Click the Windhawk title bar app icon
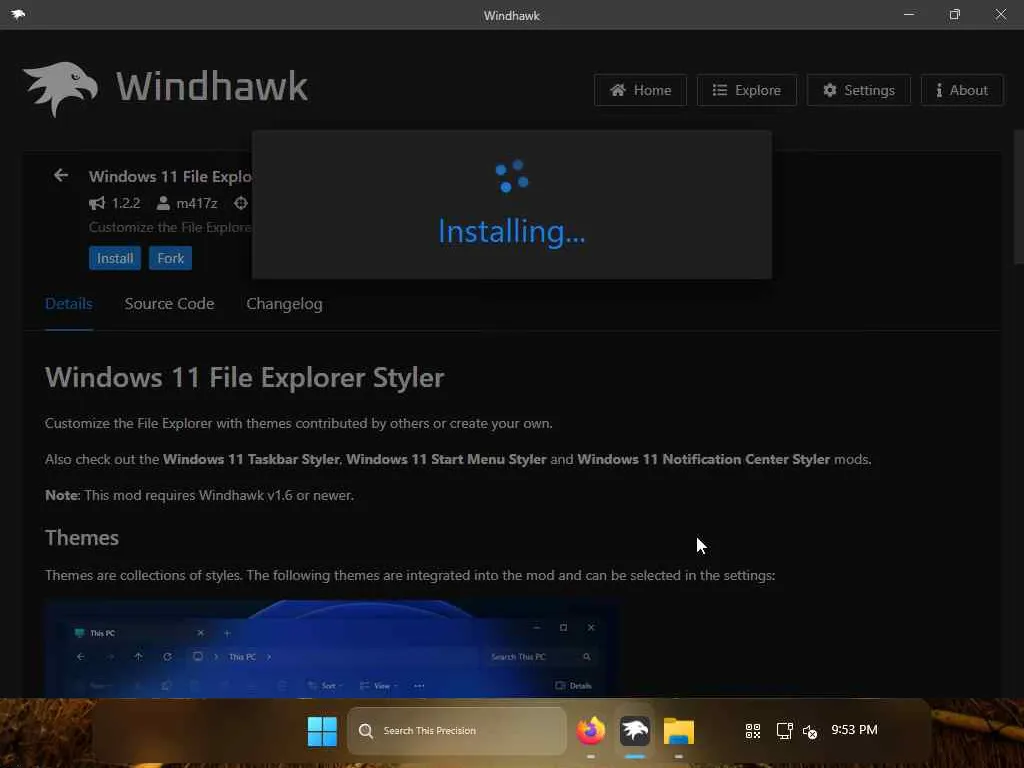 [18, 14]
